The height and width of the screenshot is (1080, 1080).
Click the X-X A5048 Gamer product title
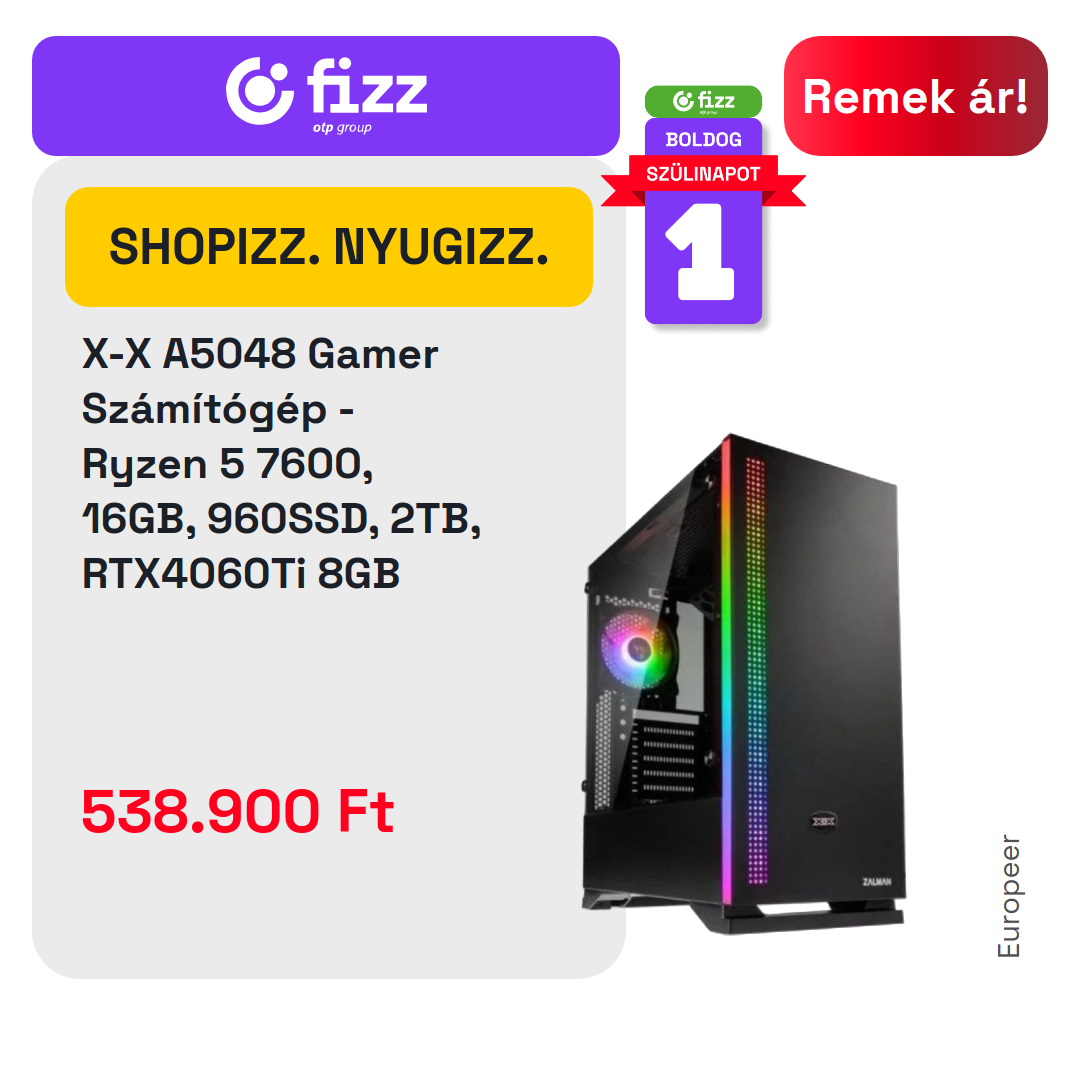coord(260,354)
